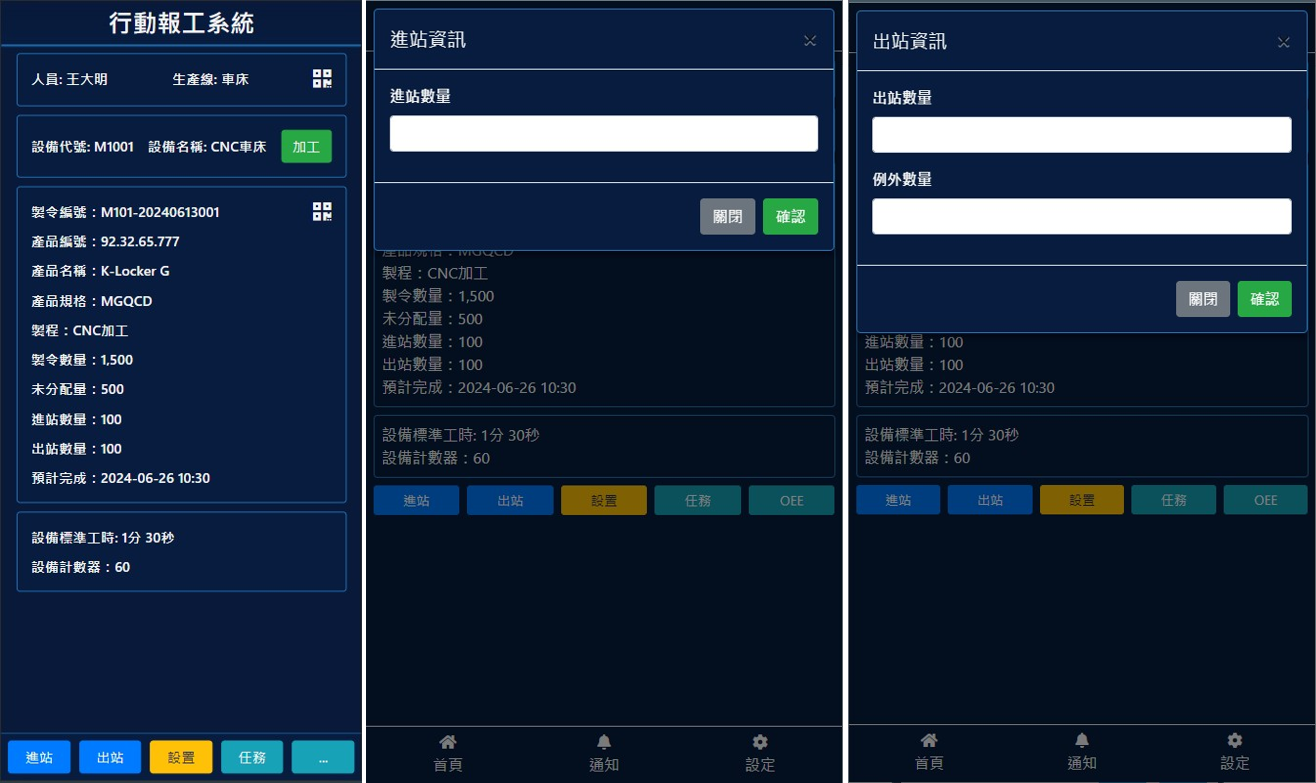Click 製令編號：M101-20240613001 text
Viewport: 1316px width, 783px height.
(126, 212)
